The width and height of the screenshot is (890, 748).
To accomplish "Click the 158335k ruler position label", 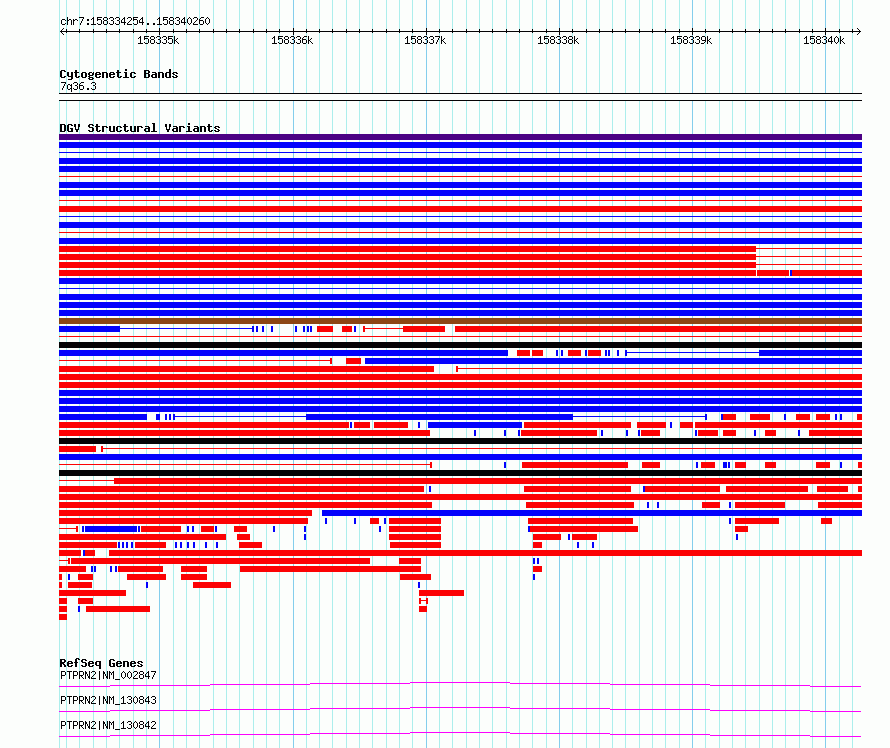I will pos(158,40).
